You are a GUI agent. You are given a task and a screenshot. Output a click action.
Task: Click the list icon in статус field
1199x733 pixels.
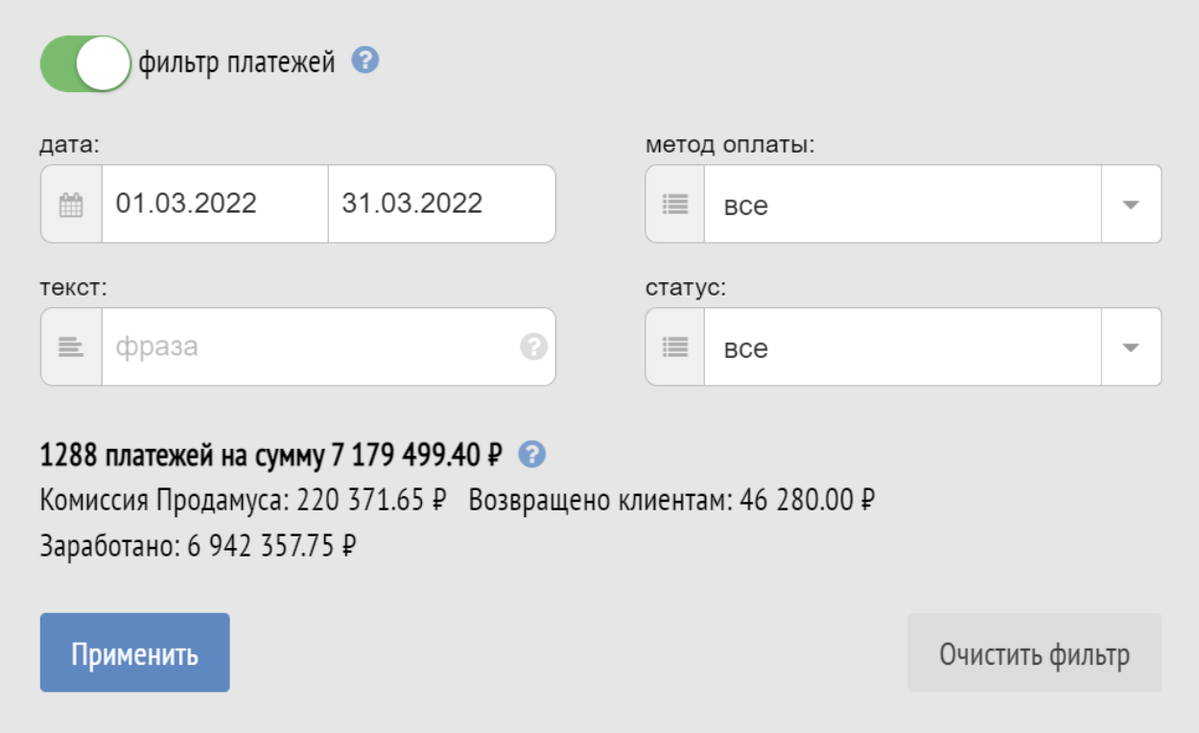(675, 347)
